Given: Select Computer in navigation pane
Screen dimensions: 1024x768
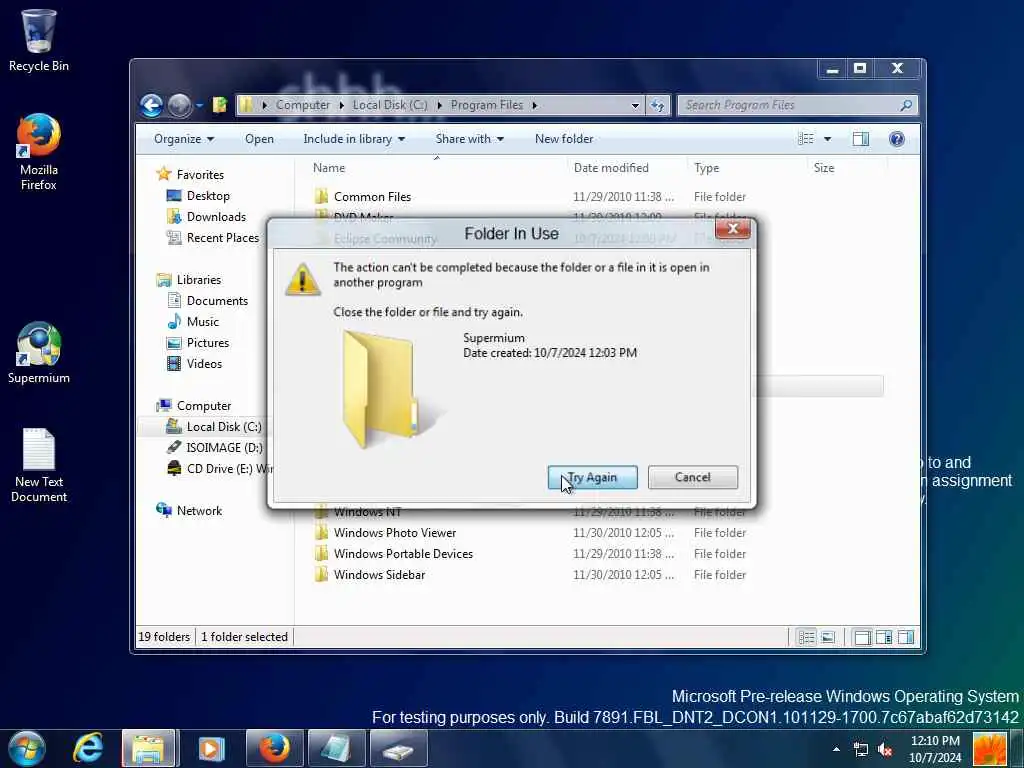Looking at the screenshot, I should click(194, 406).
